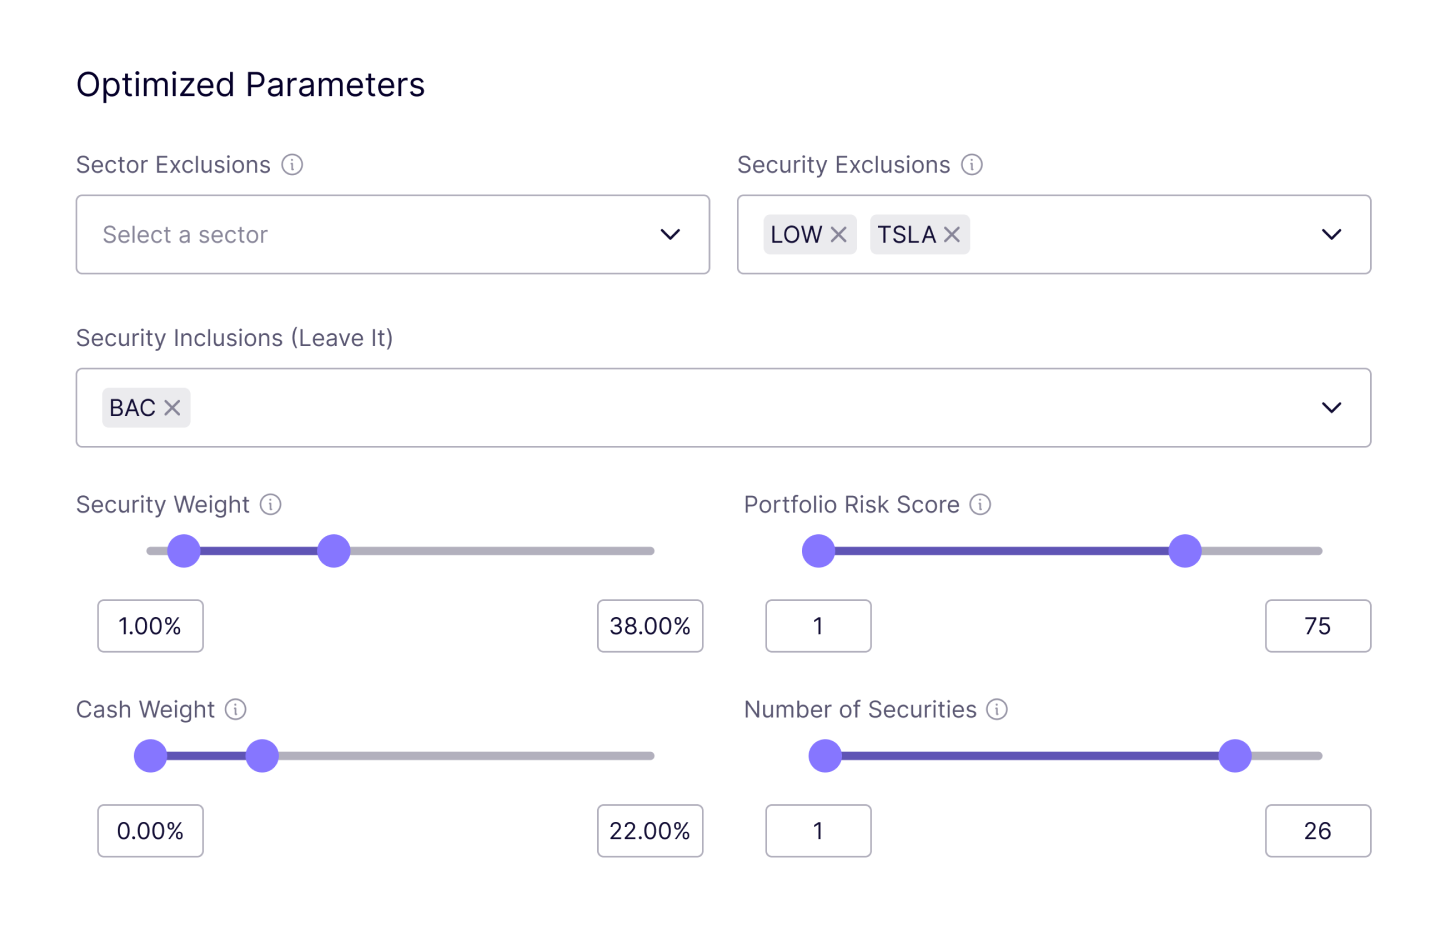The height and width of the screenshot is (928, 1442).
Task: Select the LOW exclusion chip
Action: (x=795, y=234)
